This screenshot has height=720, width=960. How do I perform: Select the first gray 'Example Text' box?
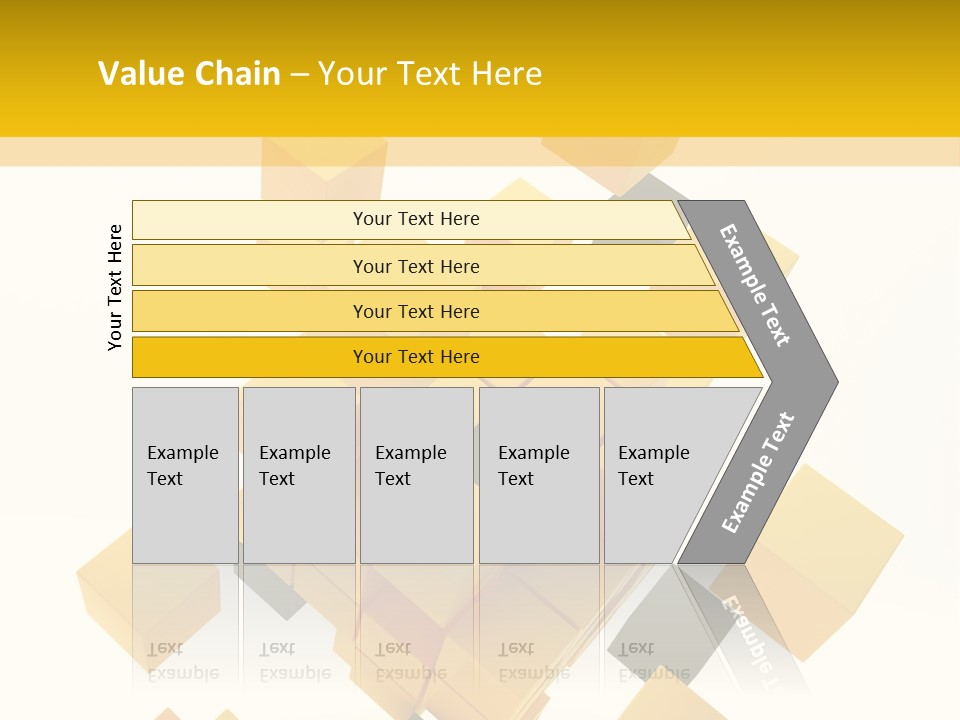coord(185,475)
